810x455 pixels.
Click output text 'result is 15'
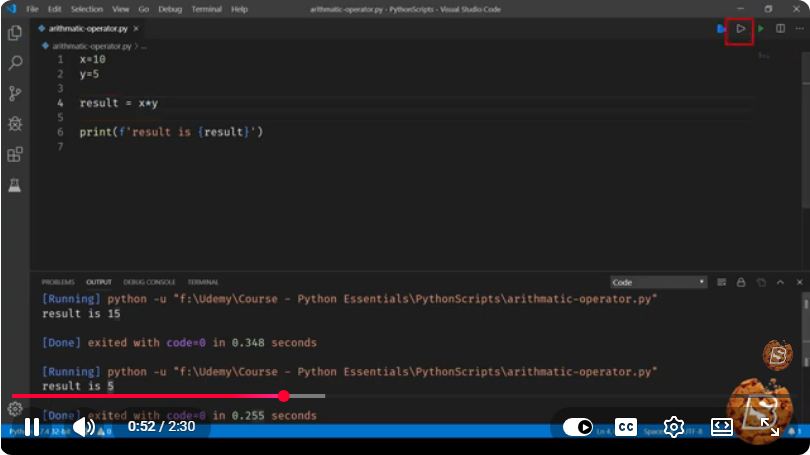(x=81, y=313)
